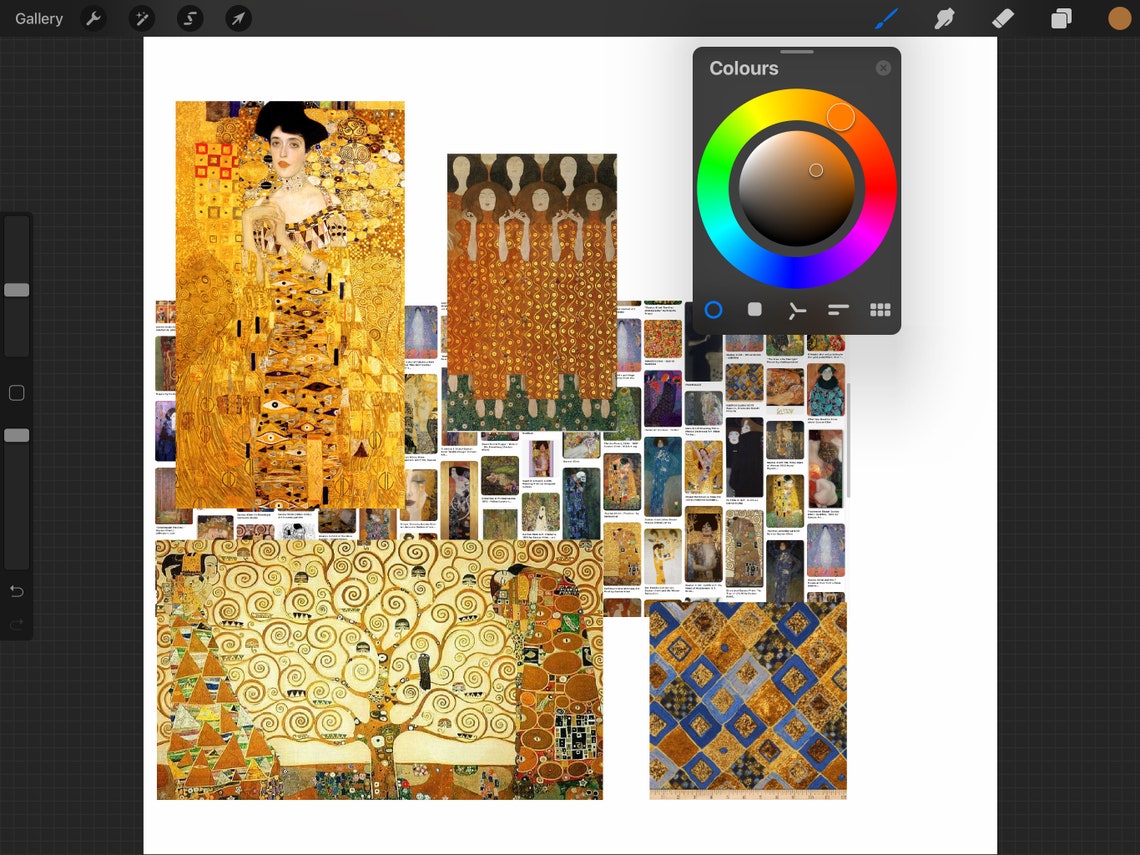
Task: Switch to the Palettes tab
Action: [x=879, y=310]
